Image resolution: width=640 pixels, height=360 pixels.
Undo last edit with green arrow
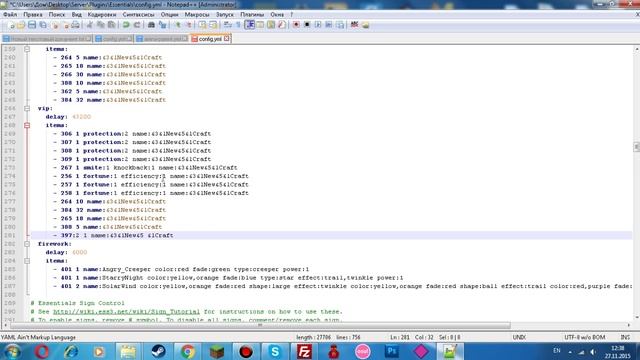(126, 25)
